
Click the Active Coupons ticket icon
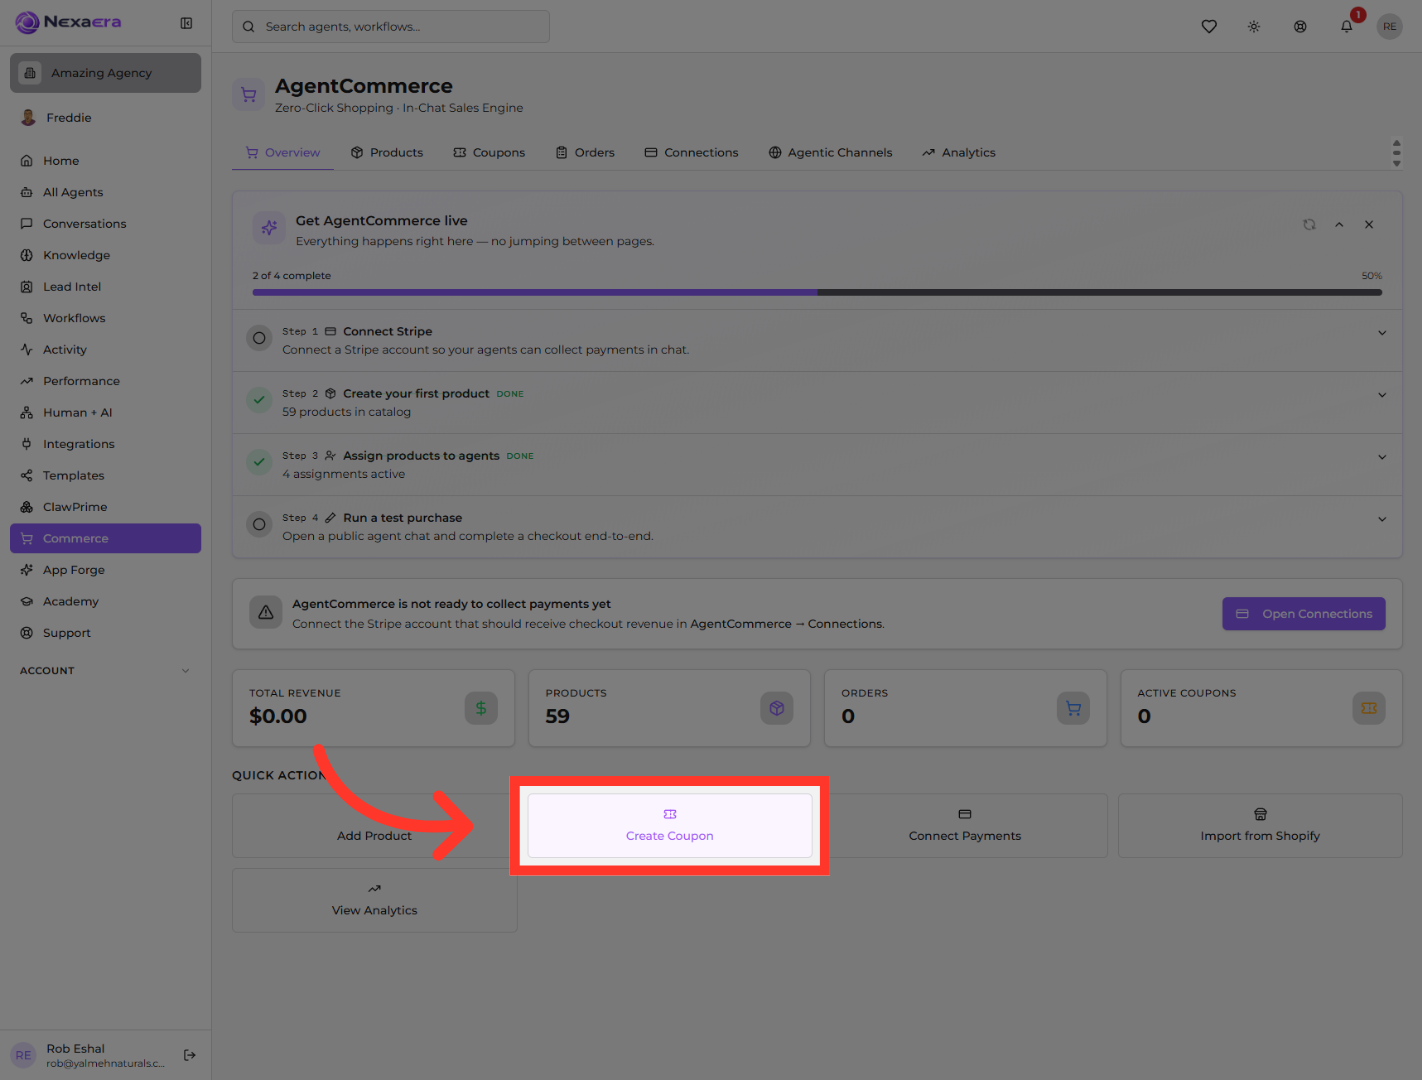pyautogui.click(x=1369, y=708)
